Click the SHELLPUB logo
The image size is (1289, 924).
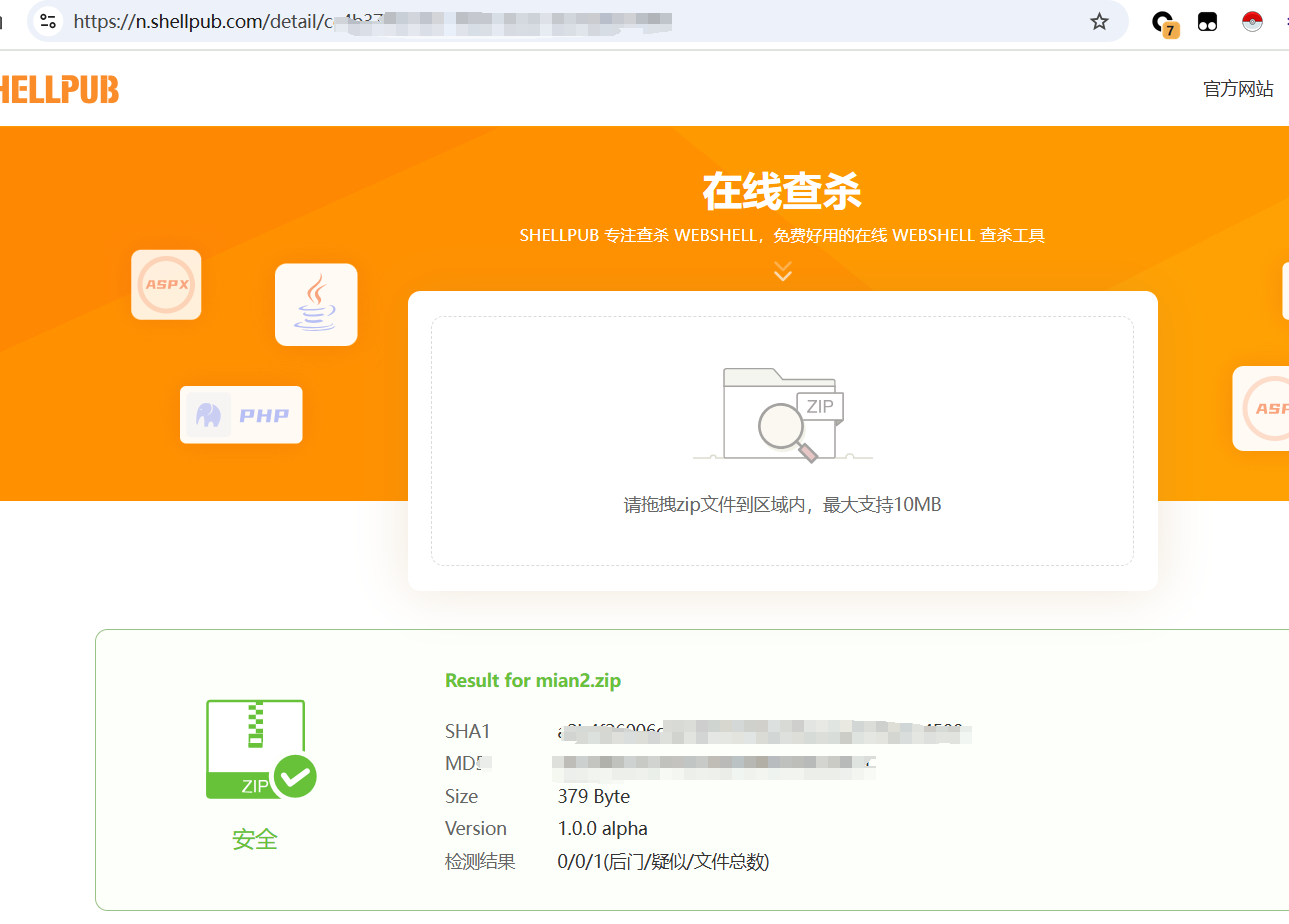click(x=58, y=90)
